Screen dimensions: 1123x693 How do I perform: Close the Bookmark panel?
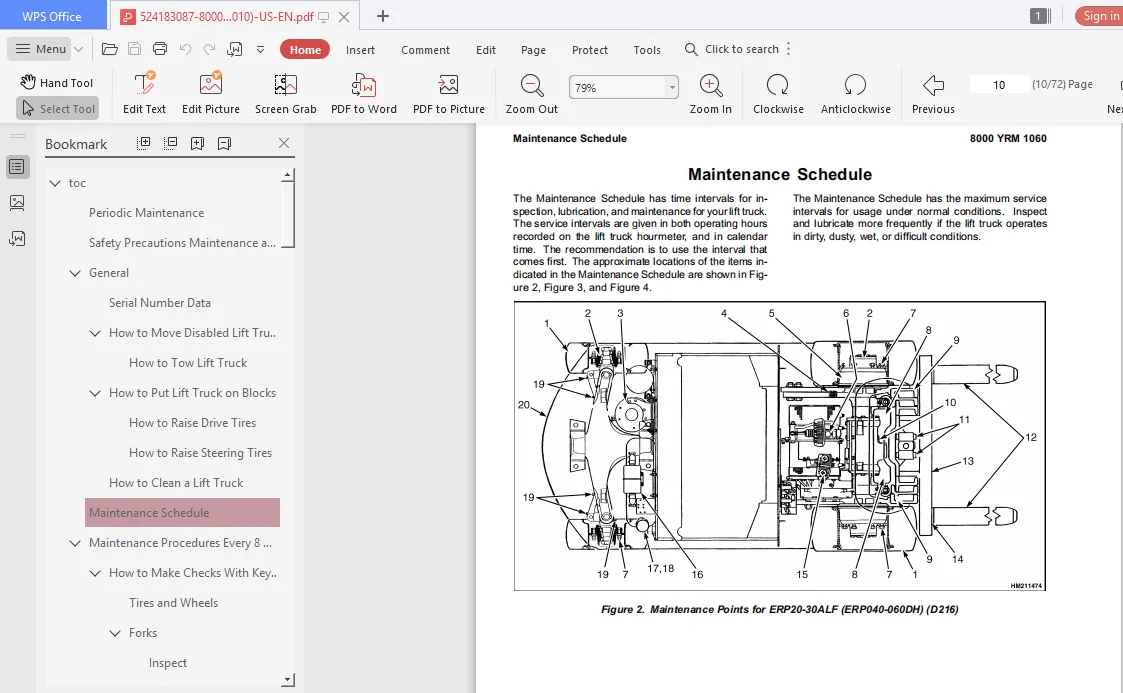coord(284,143)
